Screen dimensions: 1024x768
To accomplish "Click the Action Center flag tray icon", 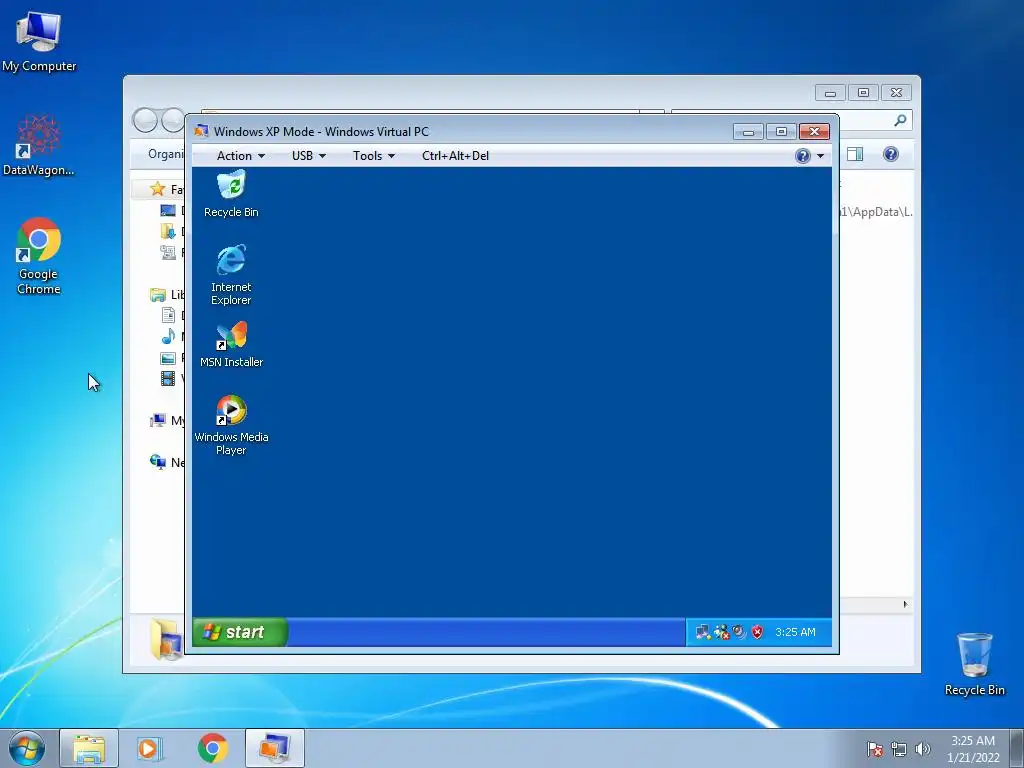I will 875,749.
